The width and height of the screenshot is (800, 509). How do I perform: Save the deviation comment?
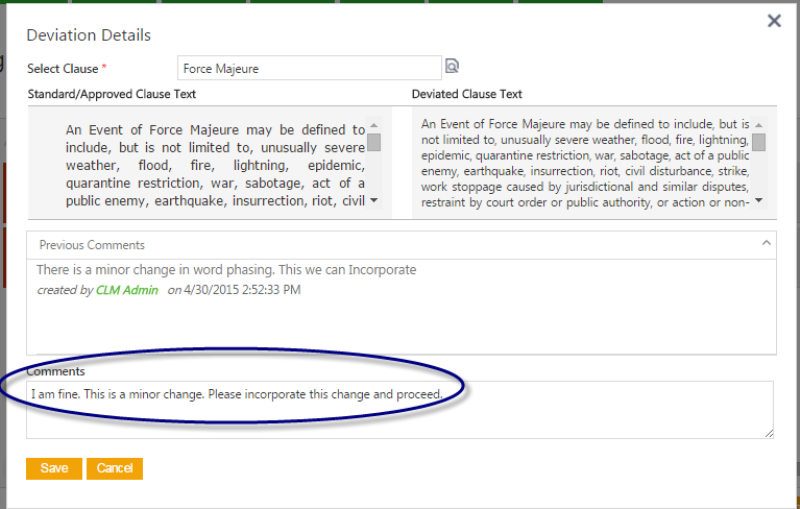point(54,468)
